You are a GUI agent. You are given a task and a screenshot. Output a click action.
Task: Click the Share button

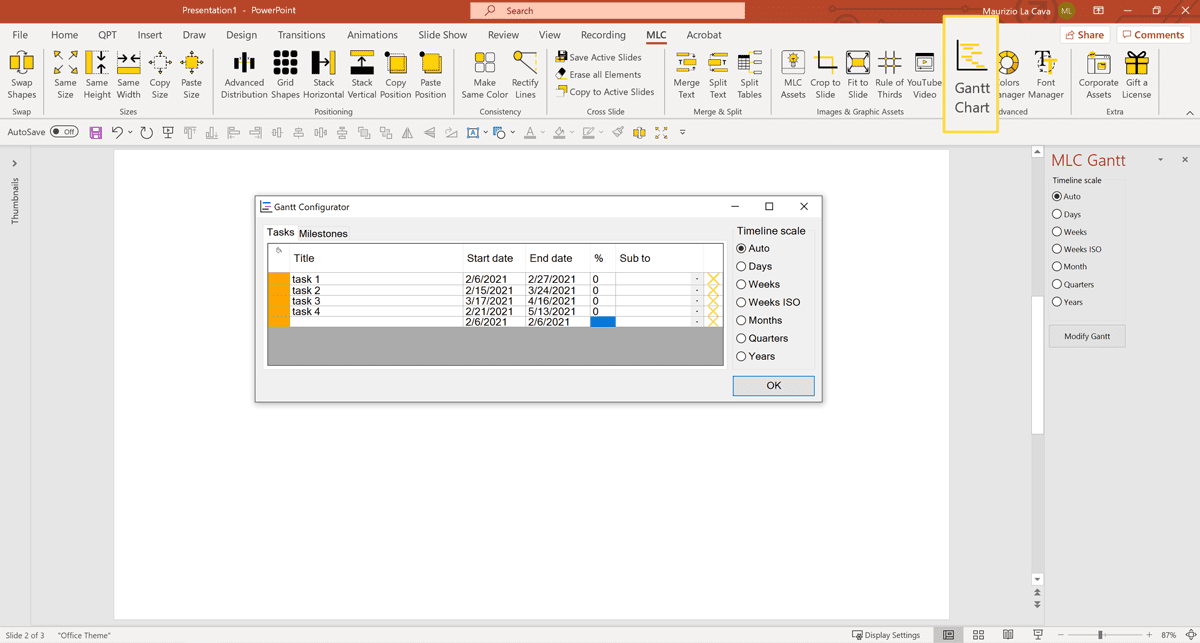tap(1085, 34)
